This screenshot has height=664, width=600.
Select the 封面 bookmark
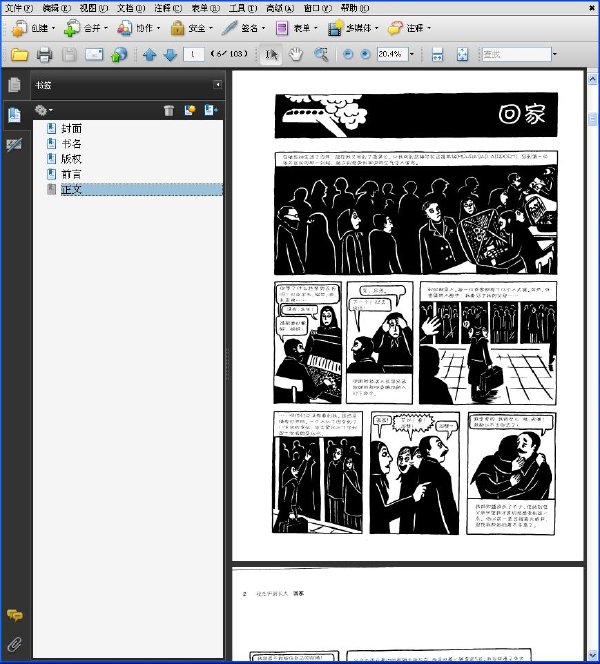pyautogui.click(x=71, y=128)
